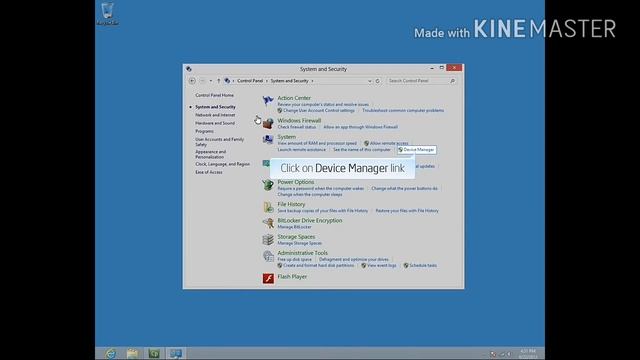The image size is (640, 360).
Task: Click the Flash Player heading
Action: pyautogui.click(x=292, y=277)
